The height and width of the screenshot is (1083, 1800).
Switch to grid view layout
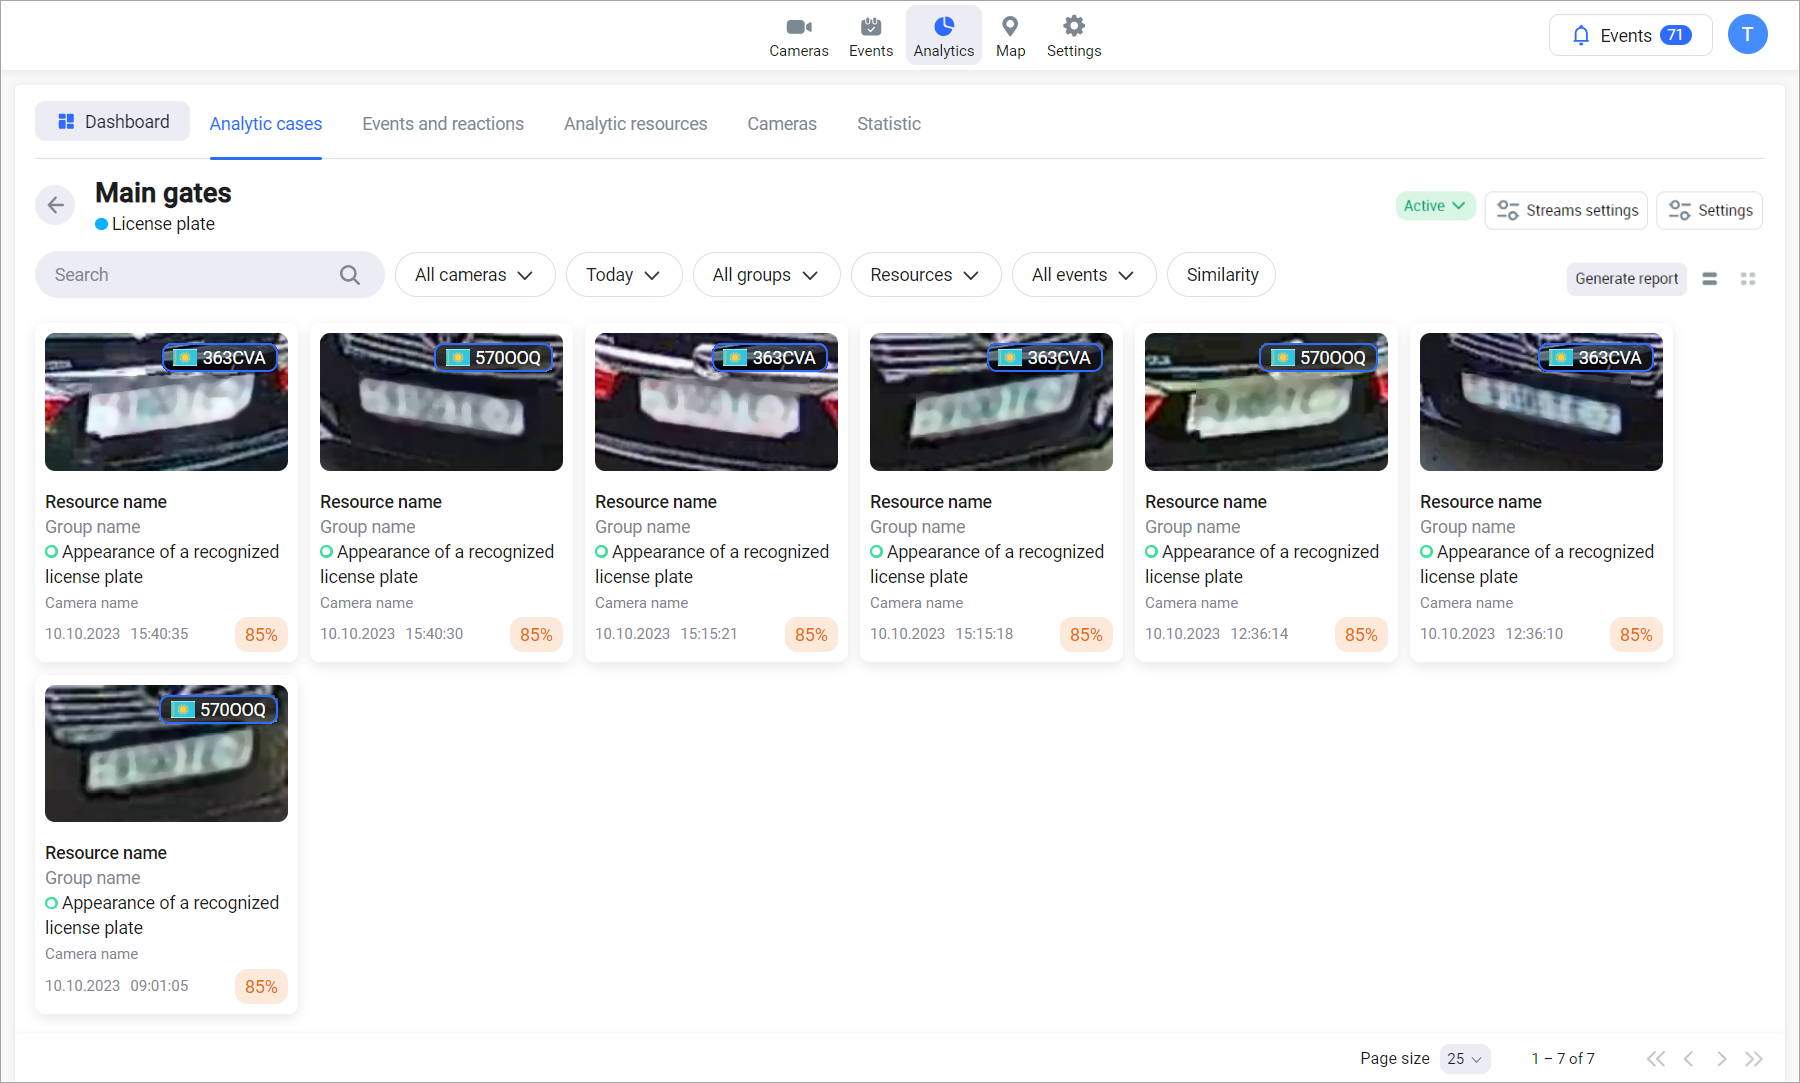[1748, 279]
